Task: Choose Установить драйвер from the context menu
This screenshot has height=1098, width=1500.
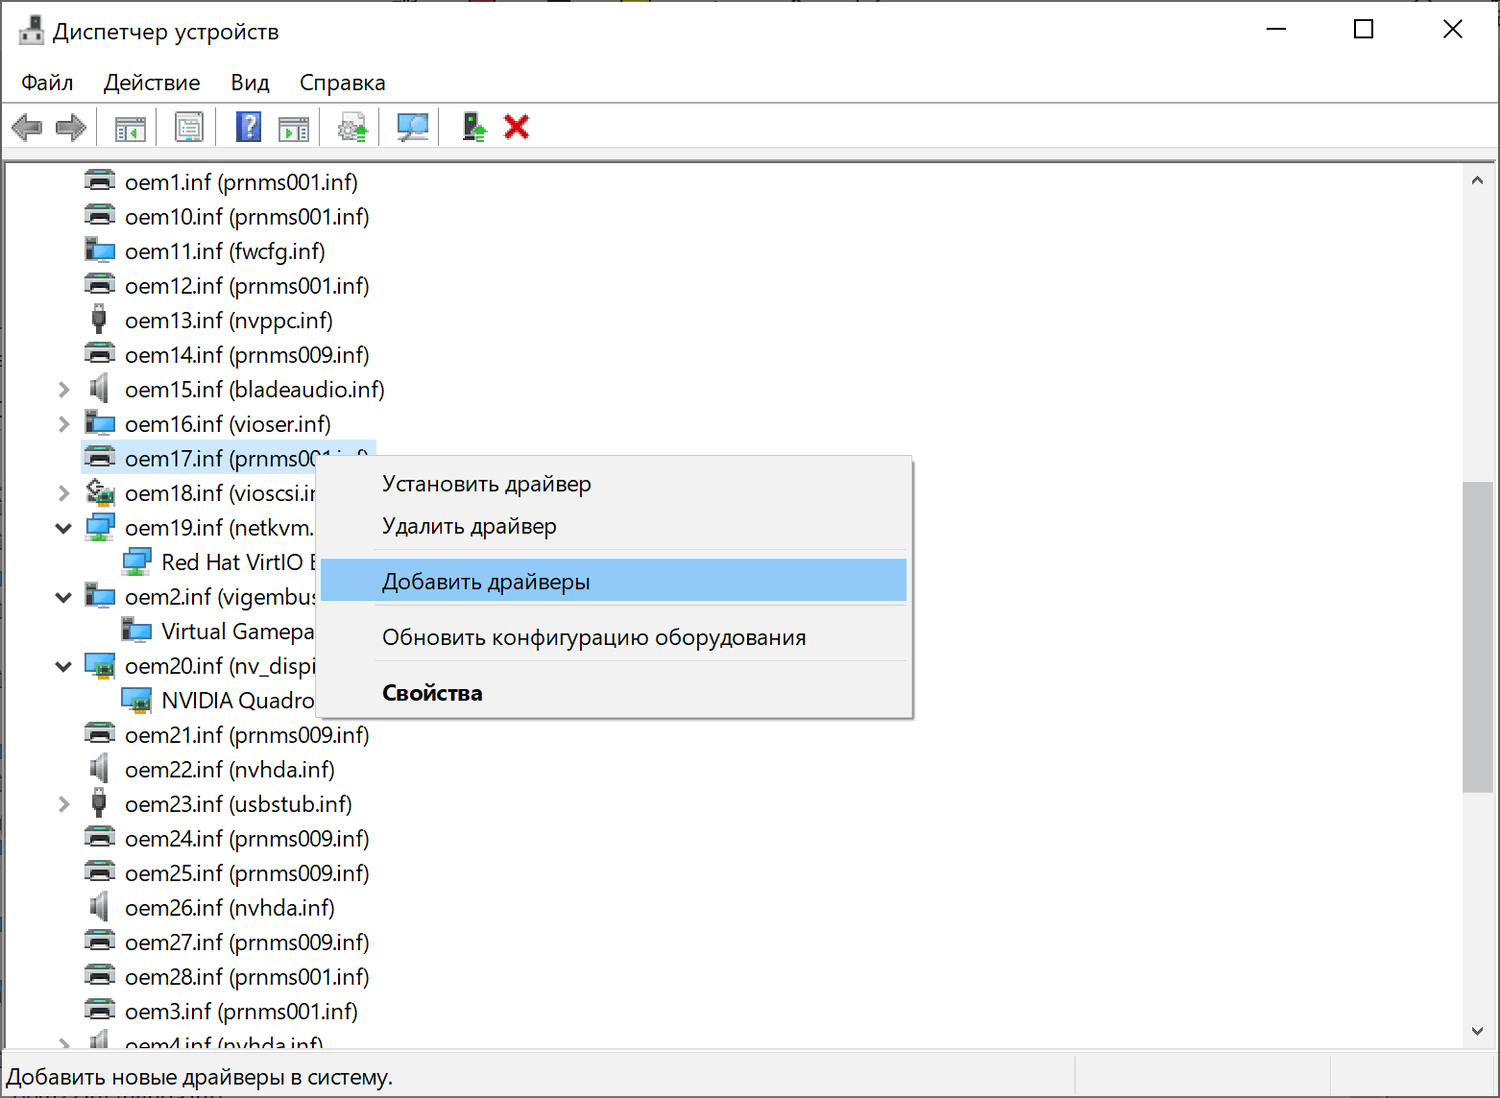Action: (614, 484)
